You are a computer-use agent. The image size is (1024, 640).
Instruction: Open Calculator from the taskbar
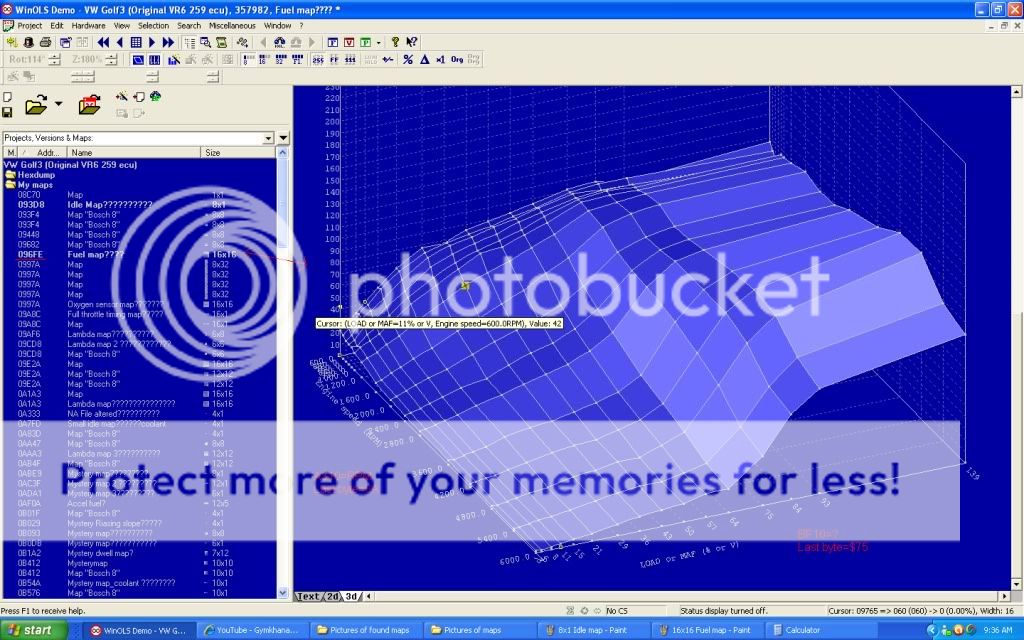[807, 630]
